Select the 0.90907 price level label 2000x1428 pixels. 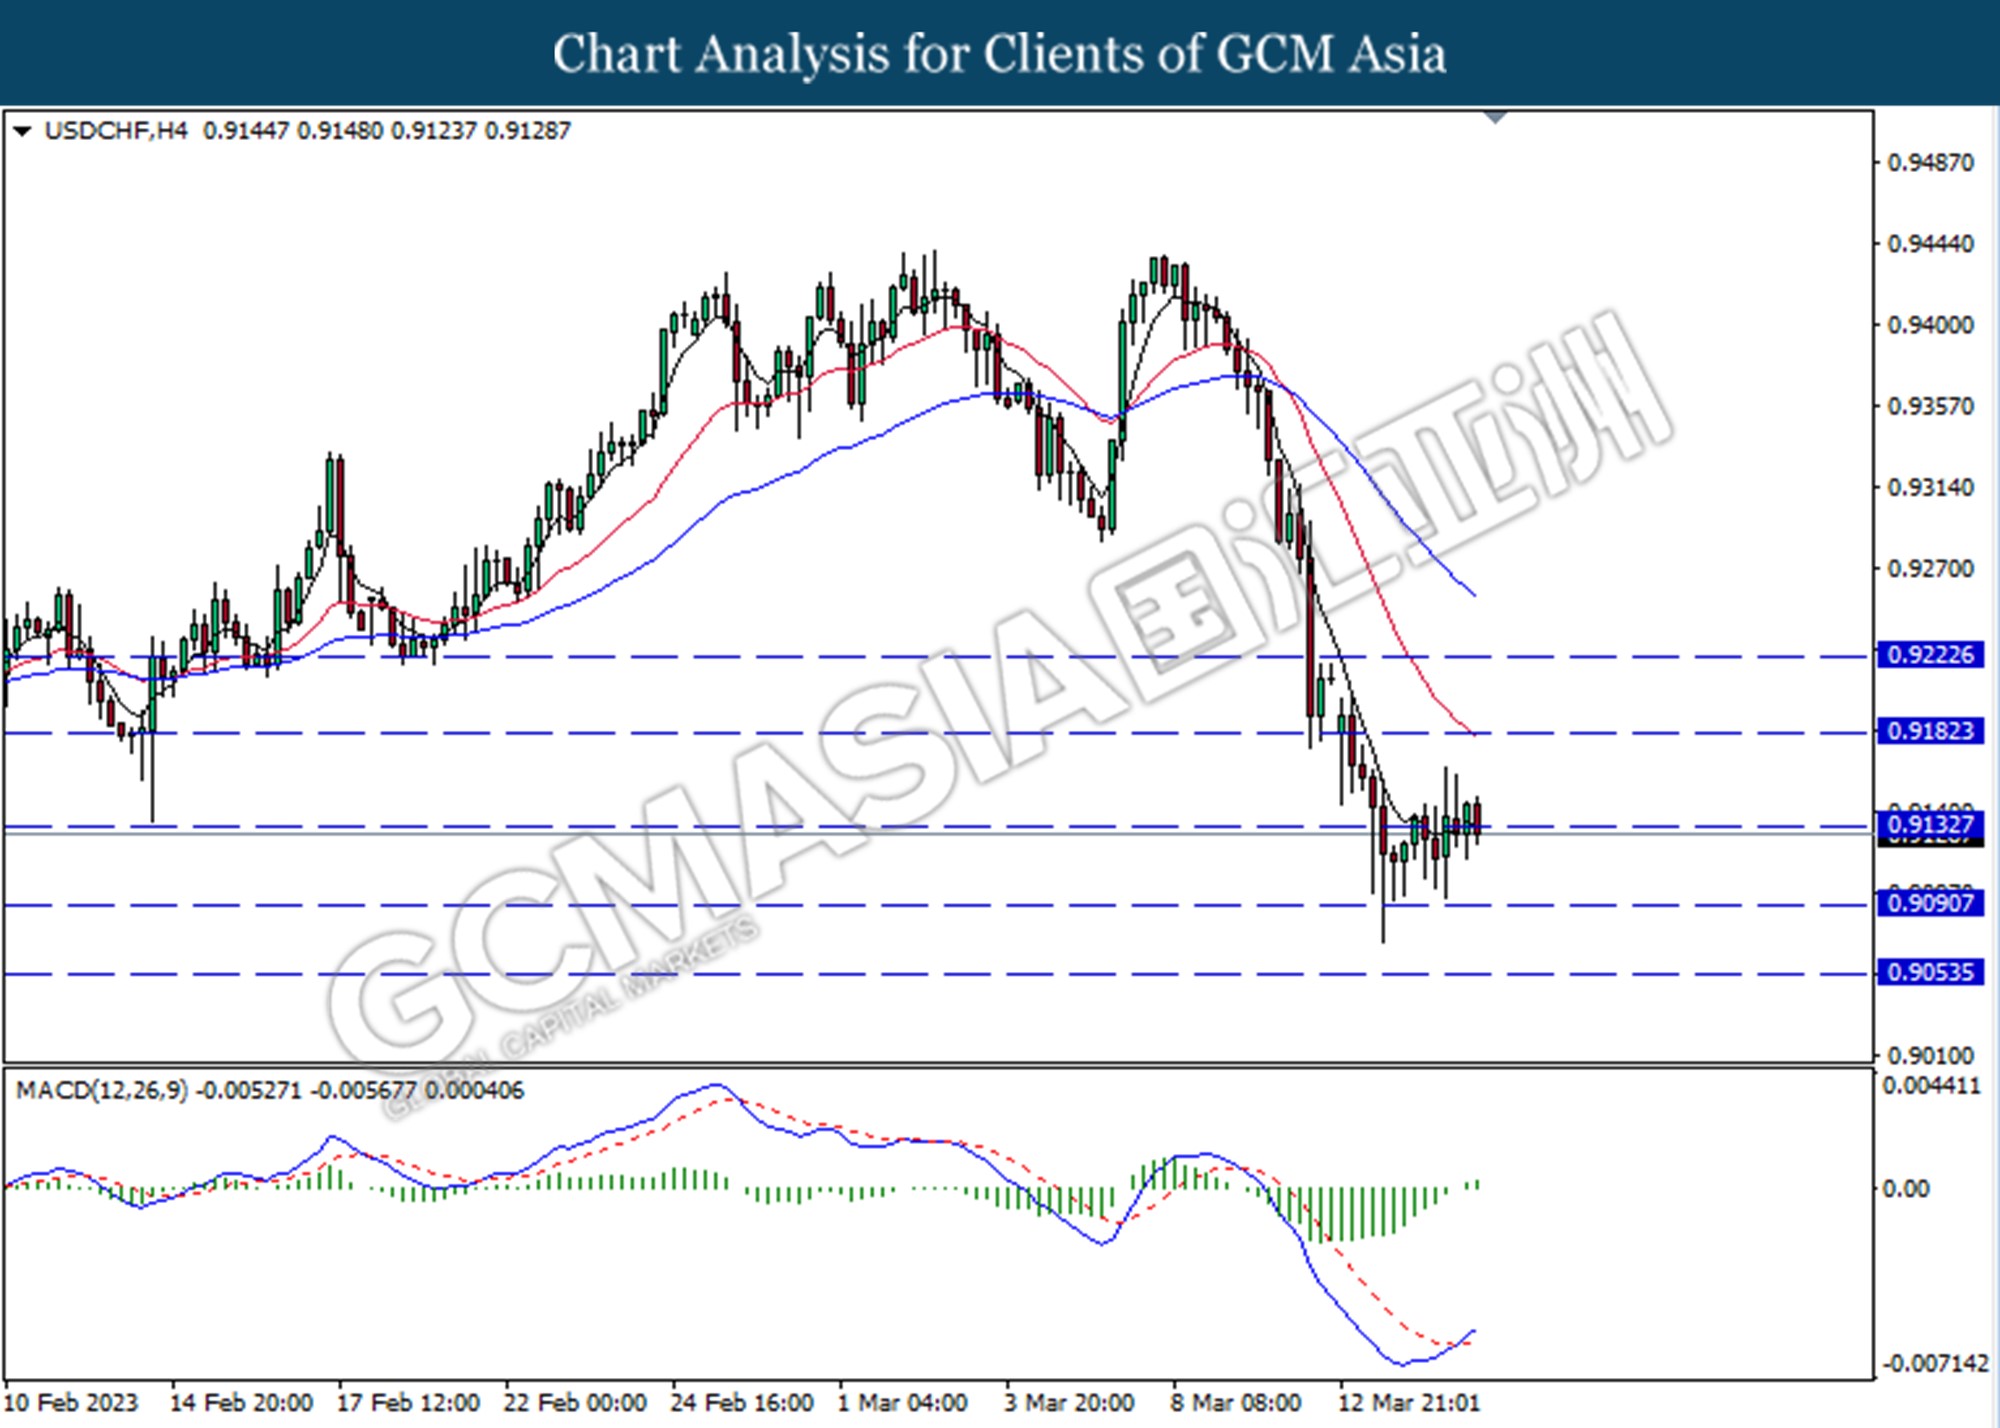1930,904
